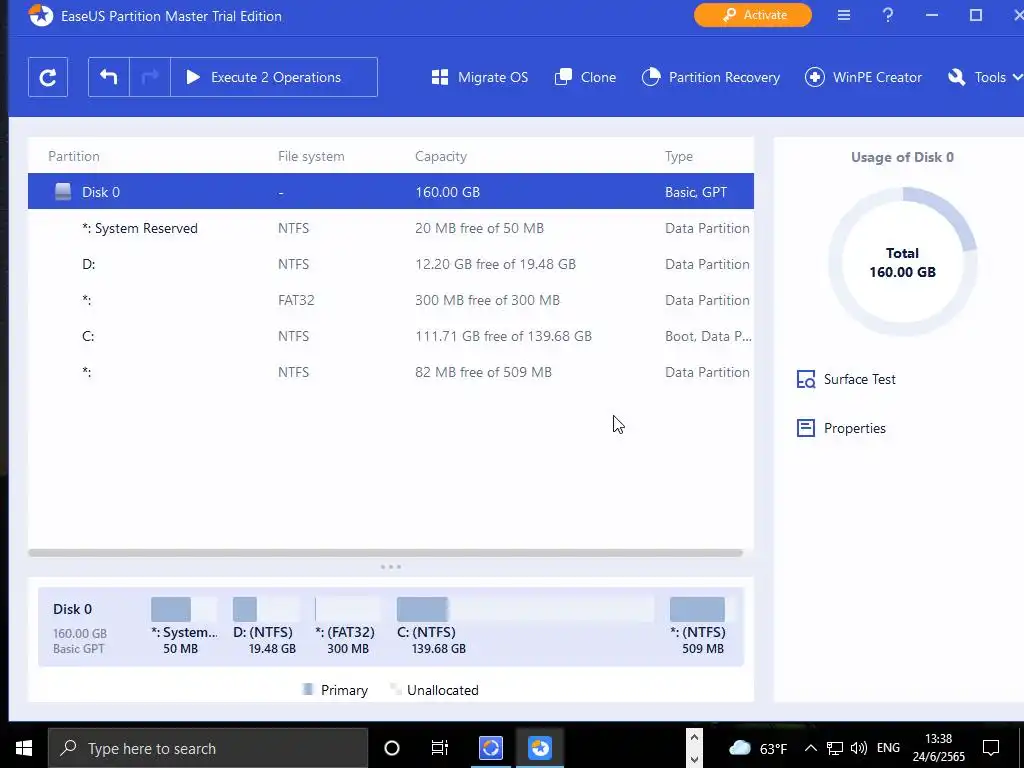Select the C: (NTFS) 139.68 GB block in disk map

point(525,626)
